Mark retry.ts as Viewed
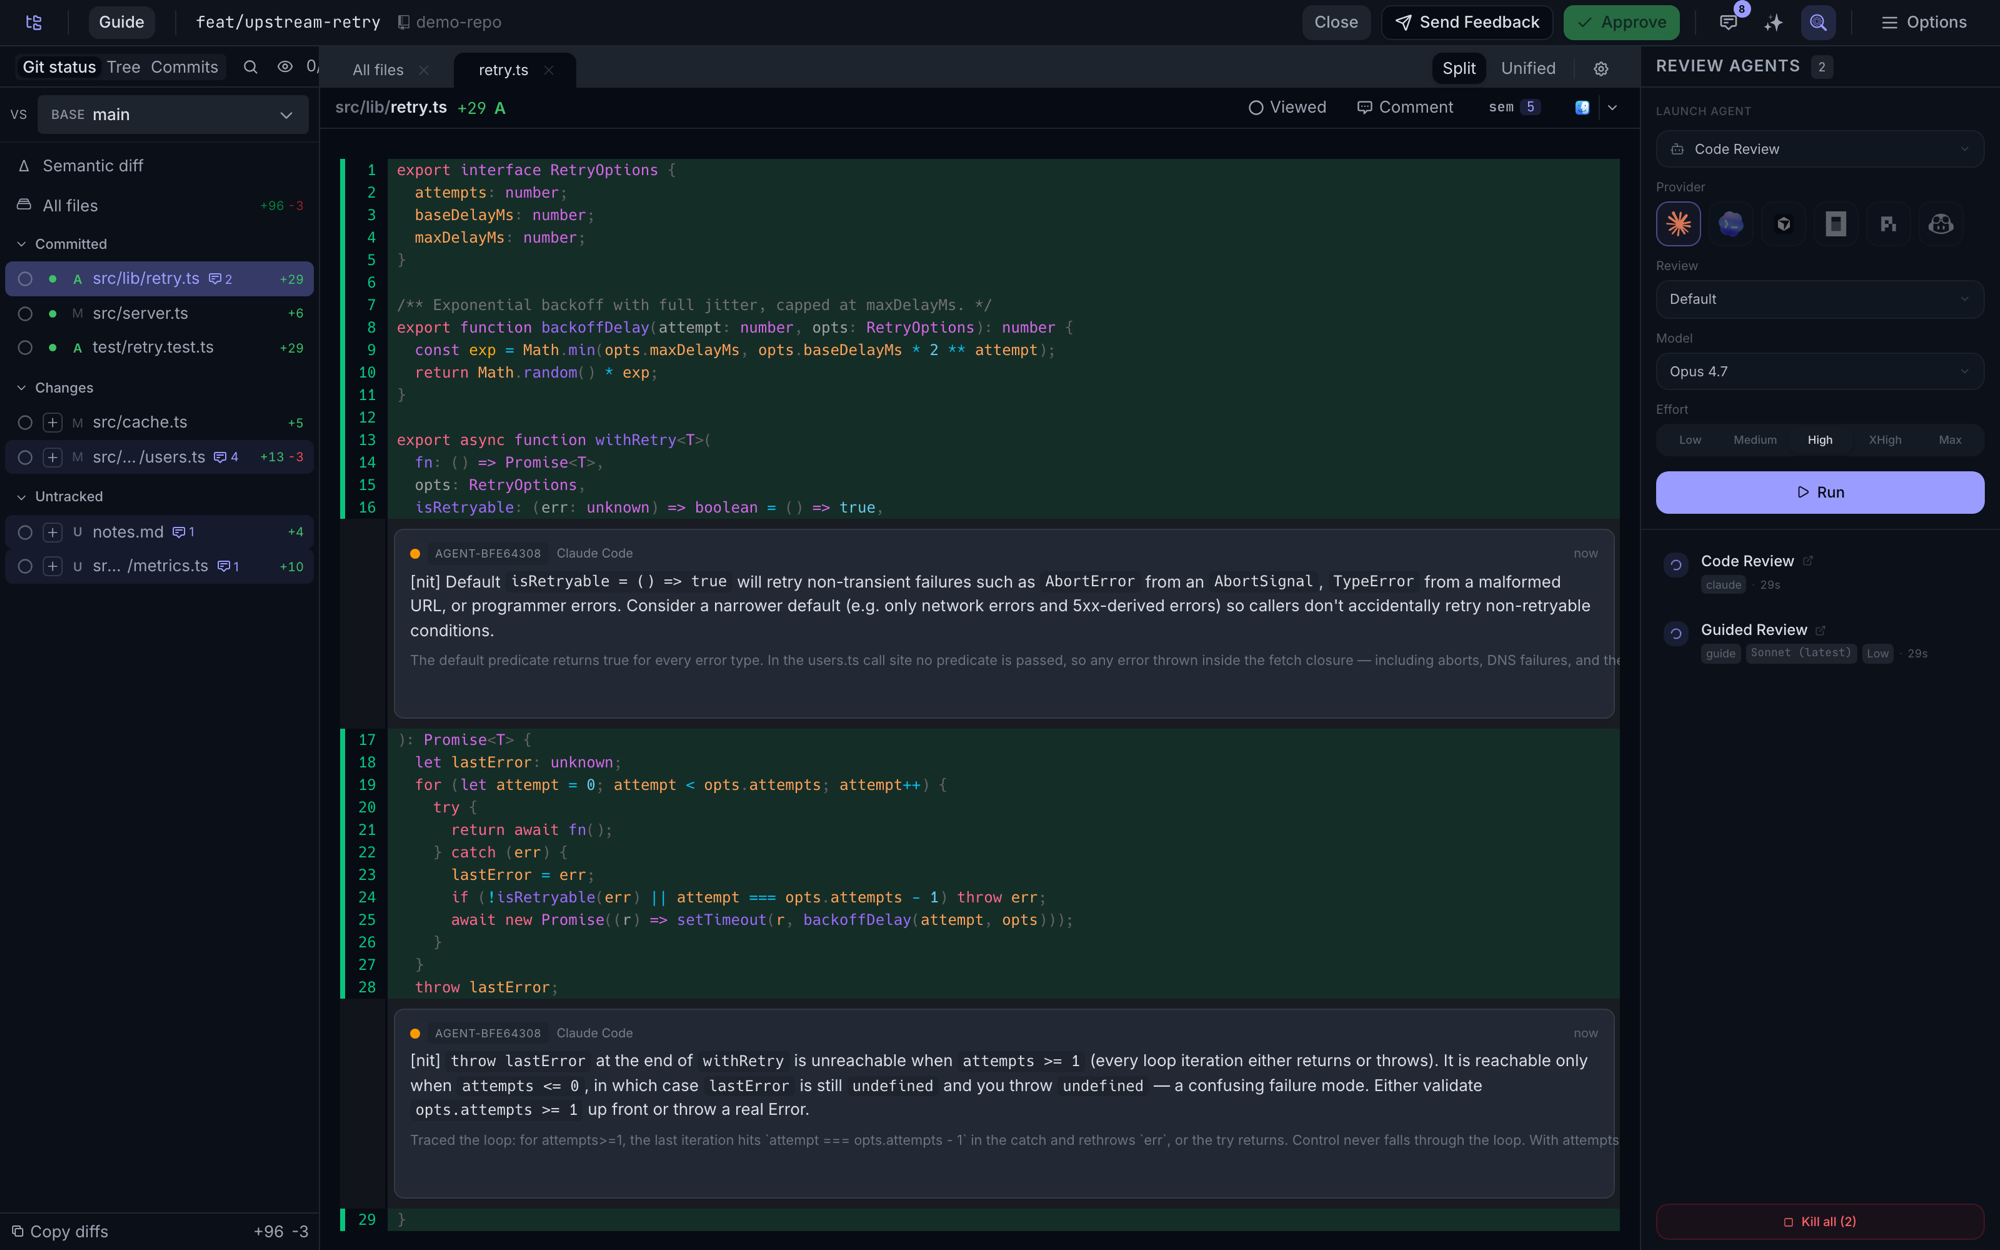 pyautogui.click(x=1287, y=107)
